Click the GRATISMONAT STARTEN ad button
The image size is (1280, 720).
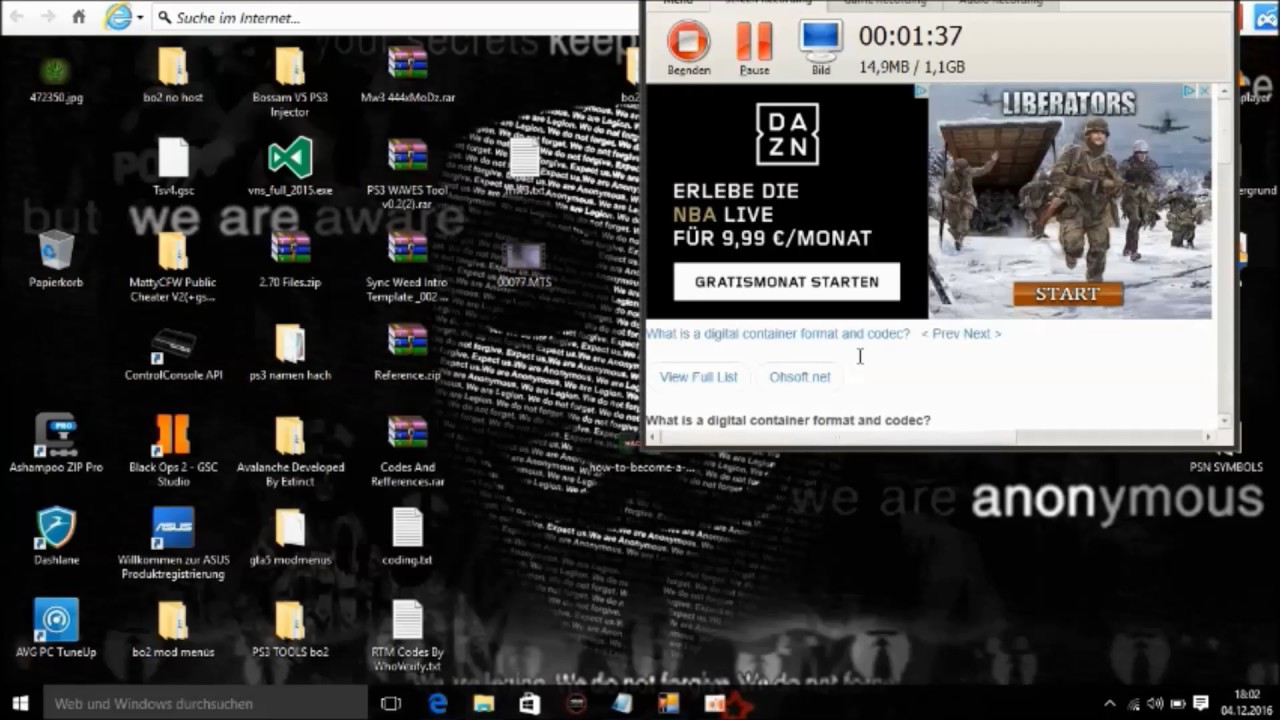[787, 282]
